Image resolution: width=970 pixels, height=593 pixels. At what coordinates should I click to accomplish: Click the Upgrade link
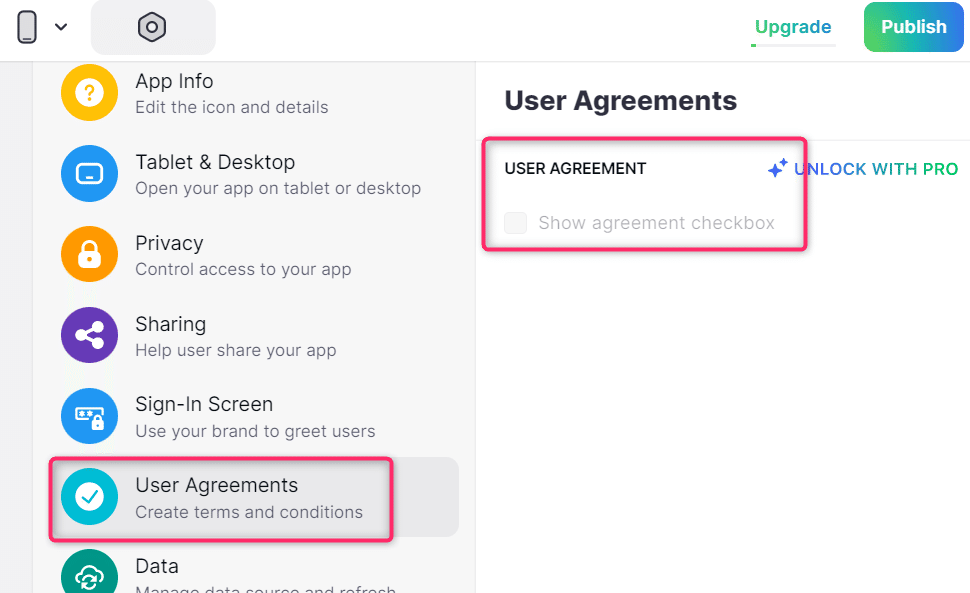[x=793, y=27]
